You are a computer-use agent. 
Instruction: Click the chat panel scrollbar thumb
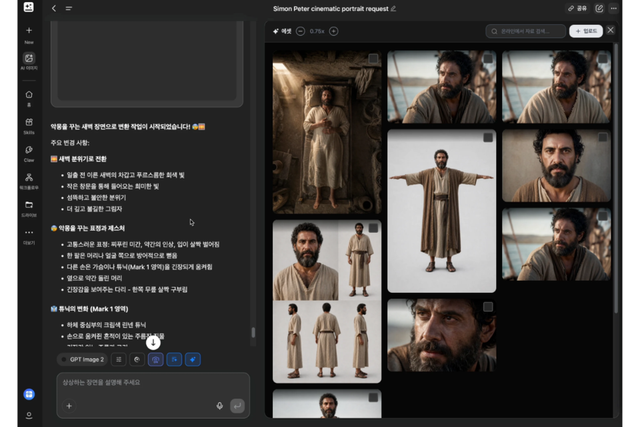[x=253, y=333]
